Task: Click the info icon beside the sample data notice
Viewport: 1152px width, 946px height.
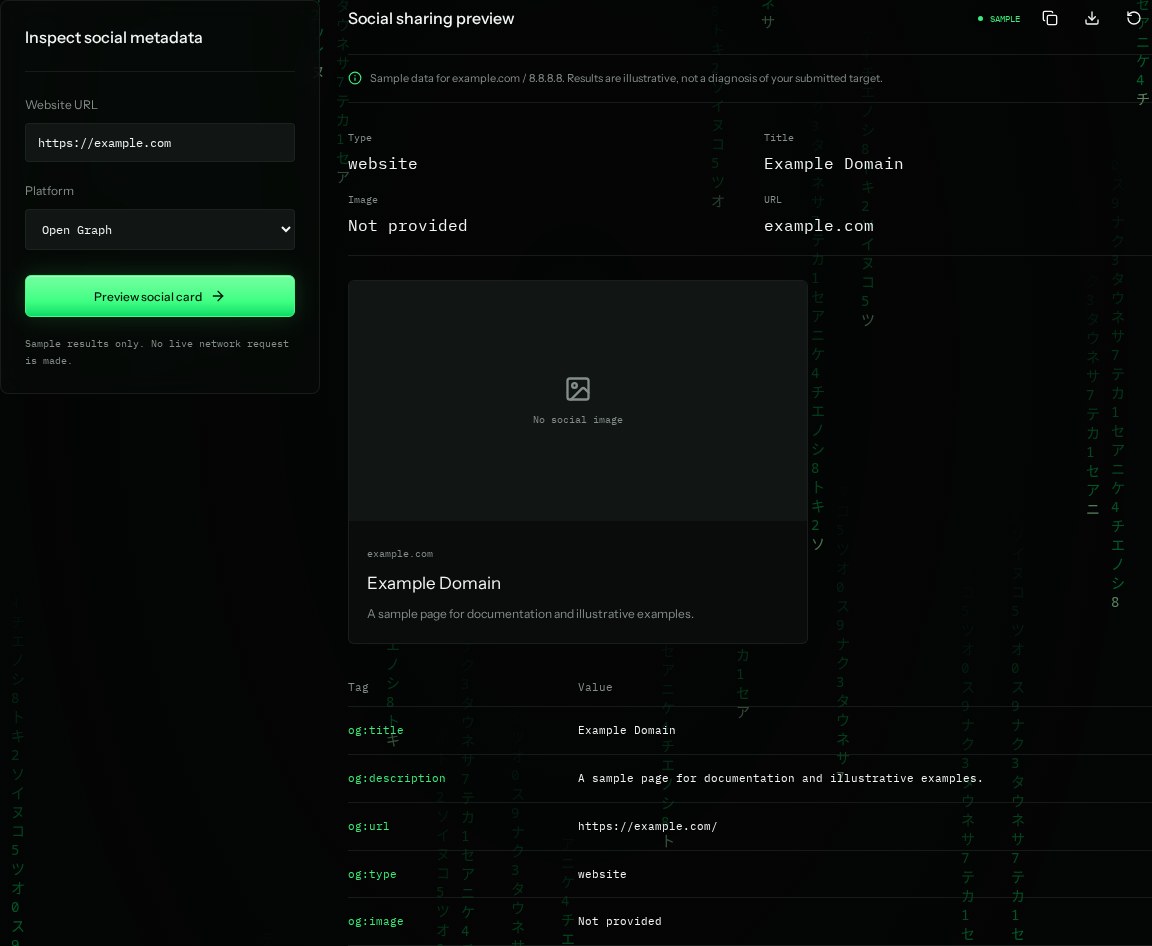Action: (355, 78)
